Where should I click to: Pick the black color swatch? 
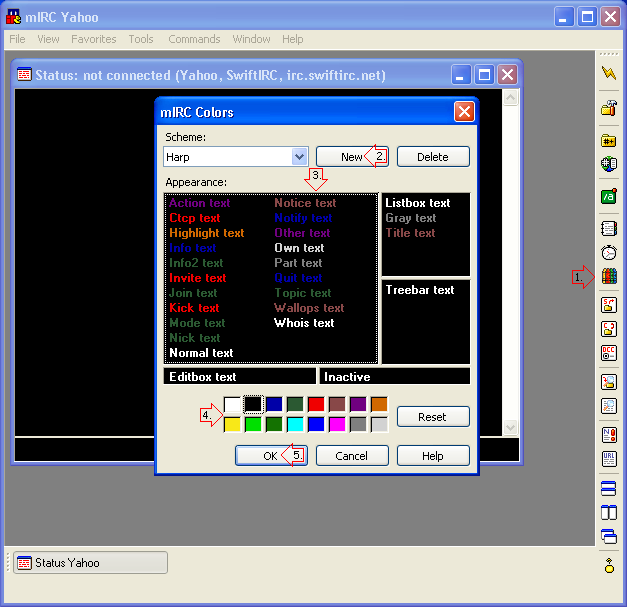(x=253, y=404)
